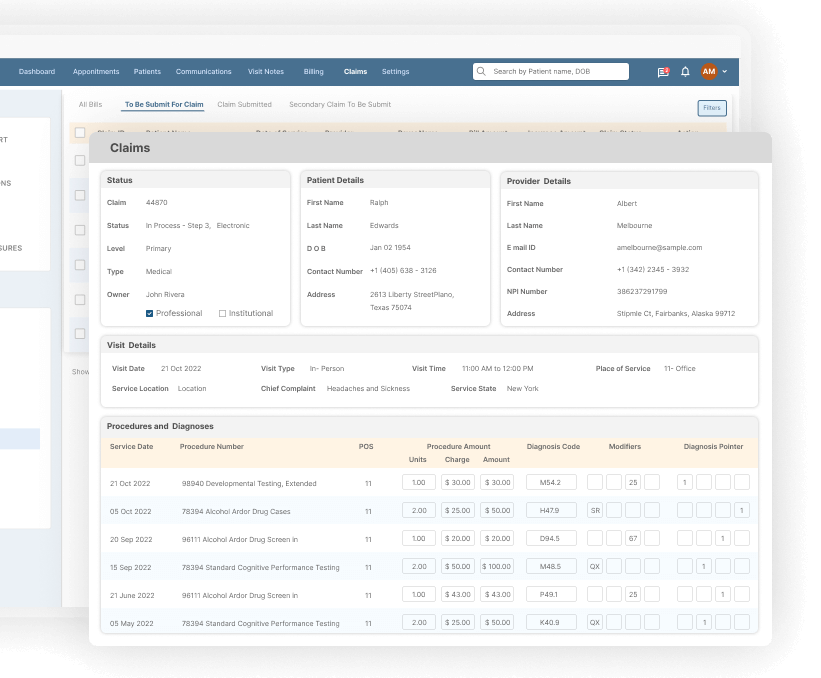Go to the Dashboard nav link
Image resolution: width=821 pixels, height=678 pixels.
(x=37, y=72)
